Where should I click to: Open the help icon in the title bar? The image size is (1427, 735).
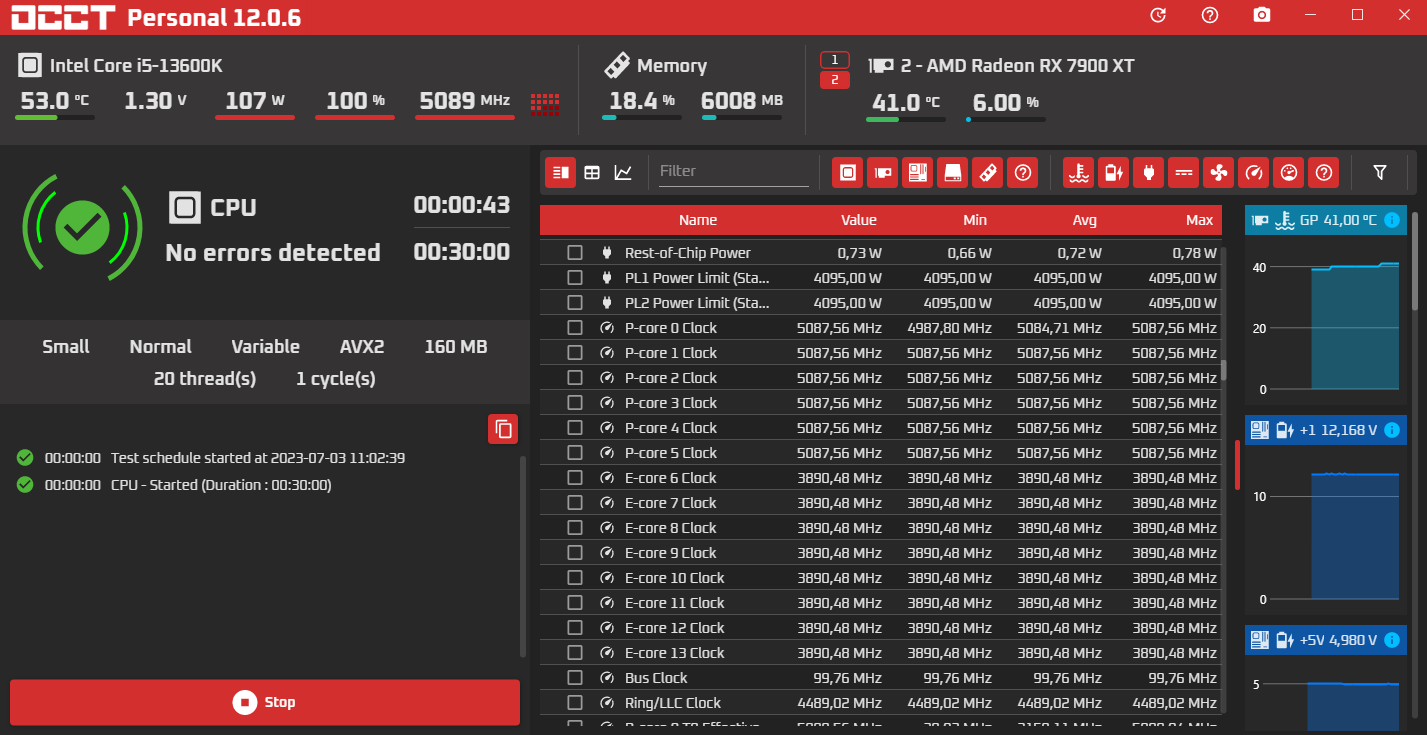(1210, 15)
